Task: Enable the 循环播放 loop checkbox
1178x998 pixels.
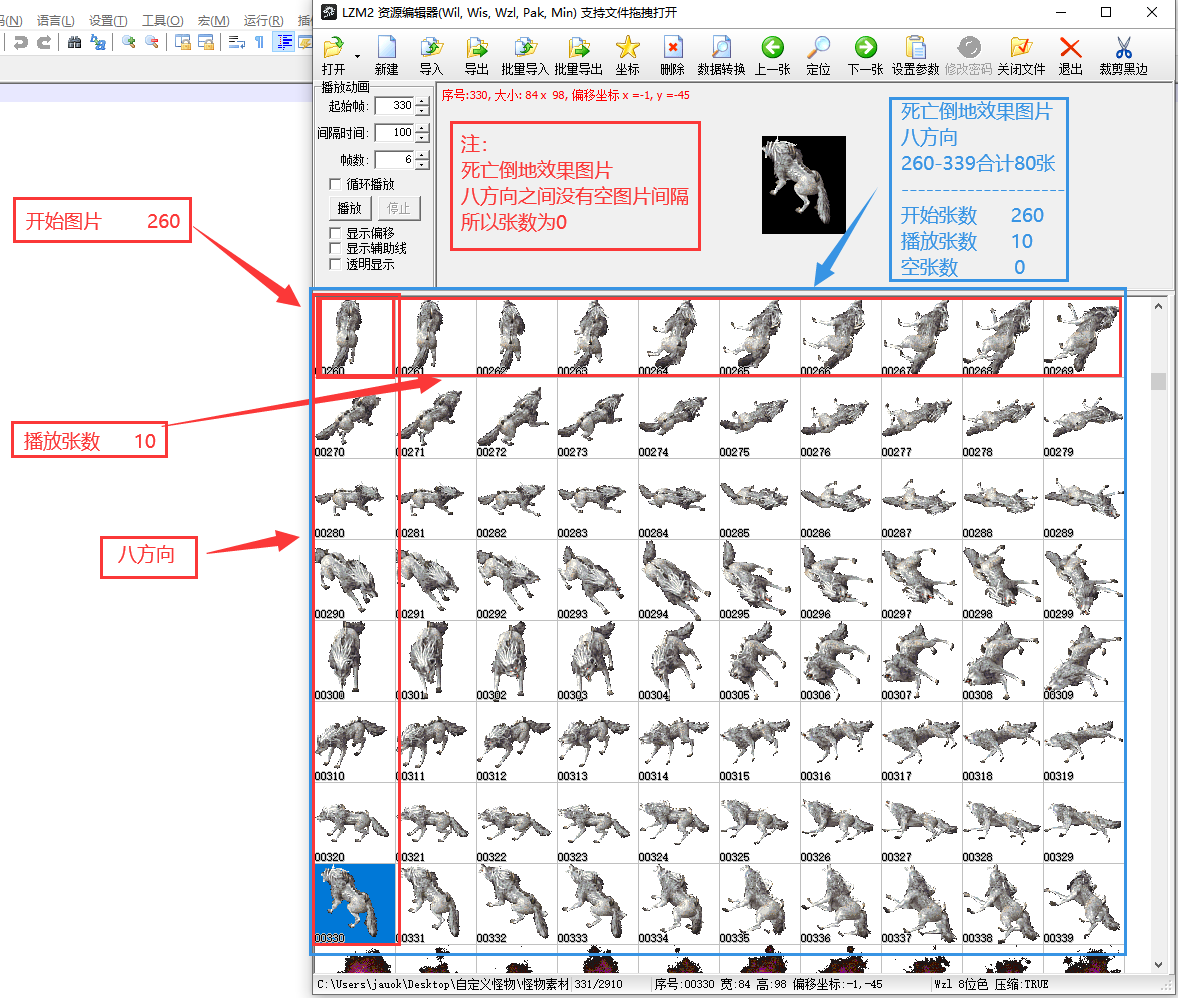Action: tap(336, 185)
